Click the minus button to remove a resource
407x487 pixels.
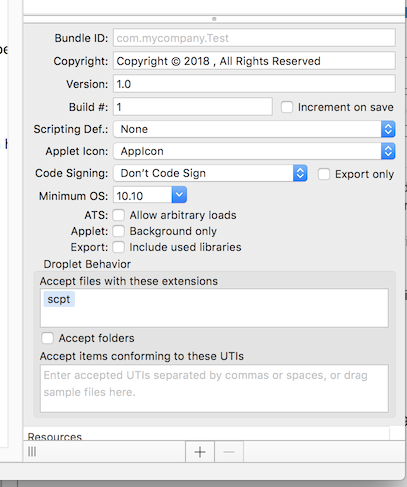[229, 452]
